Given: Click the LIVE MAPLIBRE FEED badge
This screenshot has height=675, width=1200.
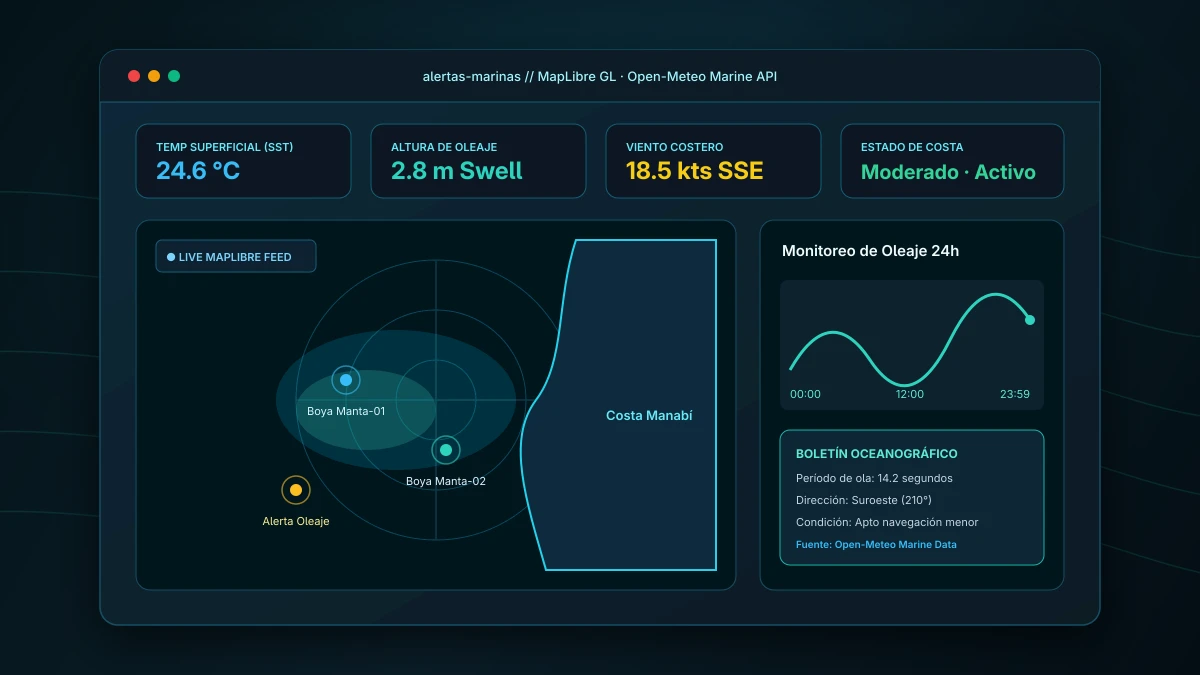Looking at the screenshot, I should 236,256.
